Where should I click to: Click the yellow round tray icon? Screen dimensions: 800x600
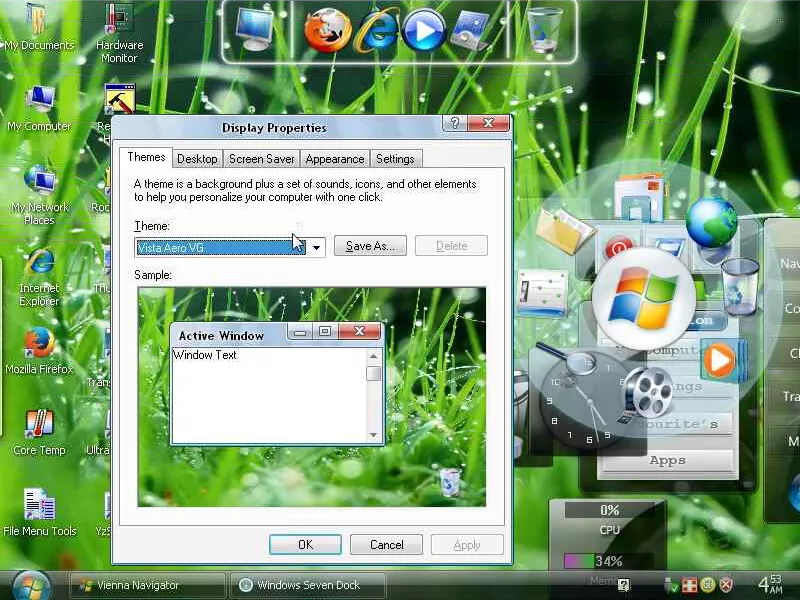tap(708, 584)
